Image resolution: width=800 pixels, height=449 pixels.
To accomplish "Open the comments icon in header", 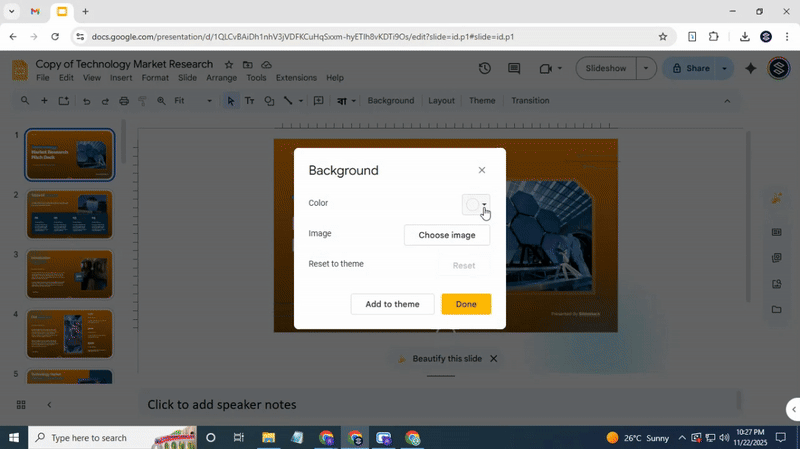I will [514, 68].
